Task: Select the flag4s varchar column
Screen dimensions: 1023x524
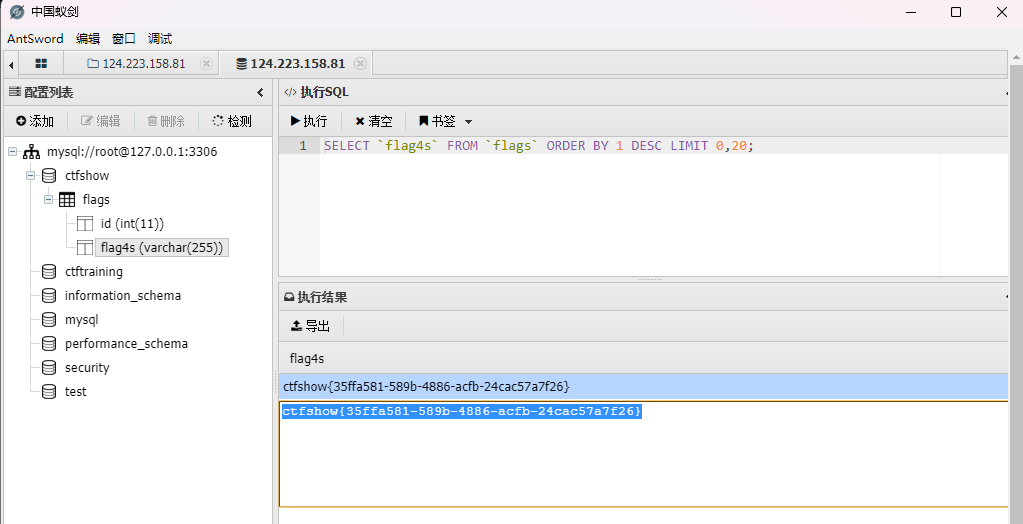Action: [x=162, y=248]
